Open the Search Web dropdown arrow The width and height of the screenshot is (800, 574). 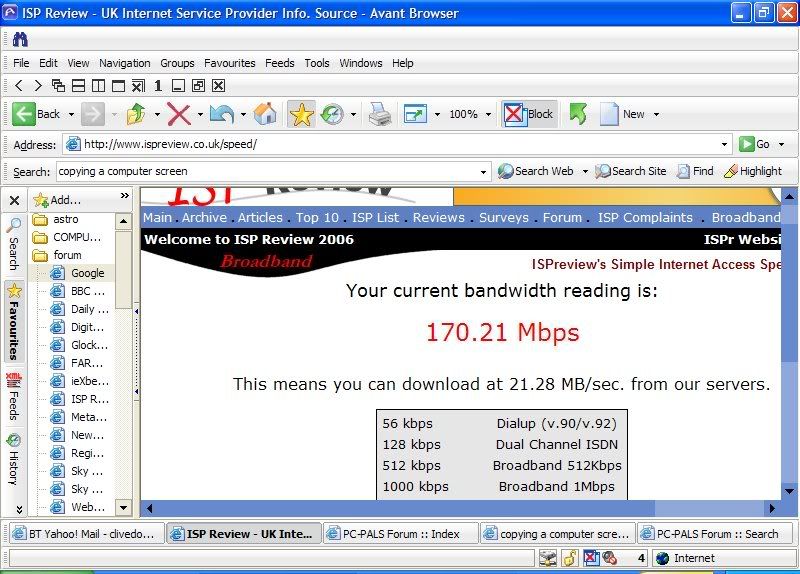click(585, 171)
